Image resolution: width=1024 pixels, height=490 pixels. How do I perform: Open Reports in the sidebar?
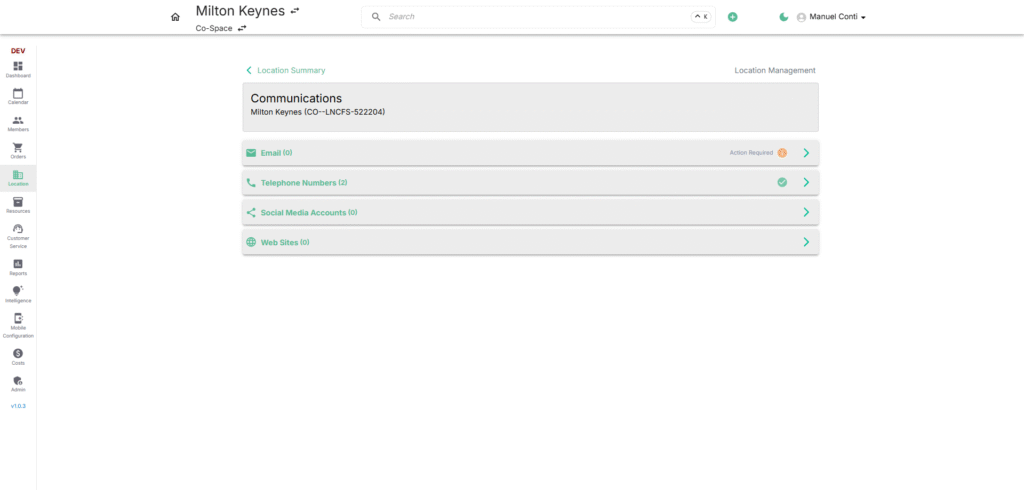(x=18, y=267)
